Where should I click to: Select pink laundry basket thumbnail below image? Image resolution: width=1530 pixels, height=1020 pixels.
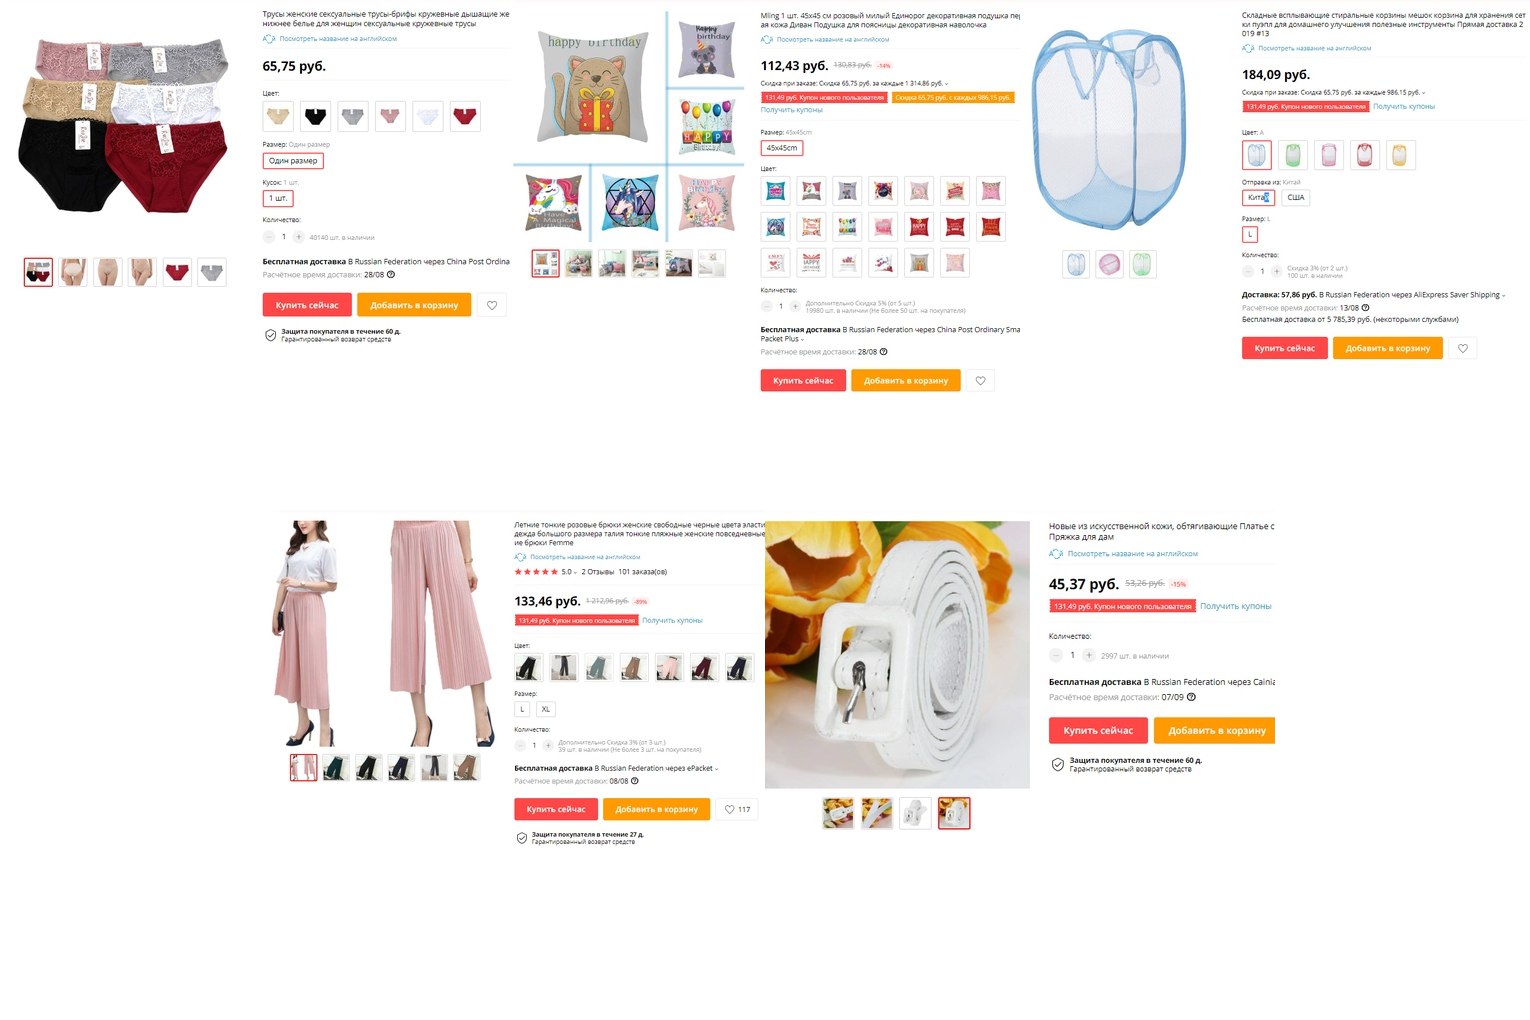click(1109, 264)
